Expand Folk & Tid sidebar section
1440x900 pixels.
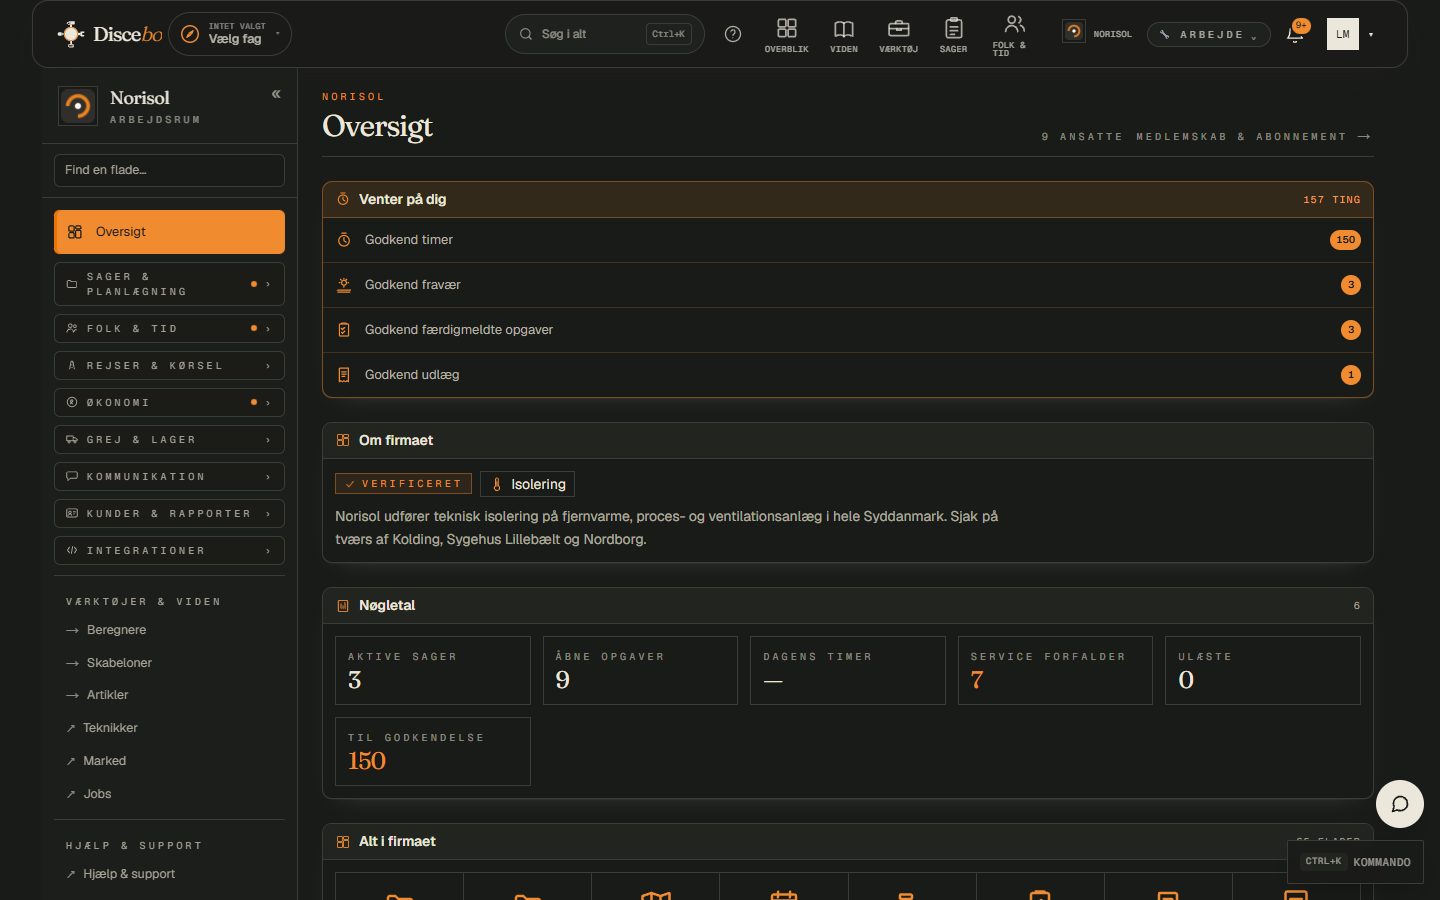click(x=169, y=328)
